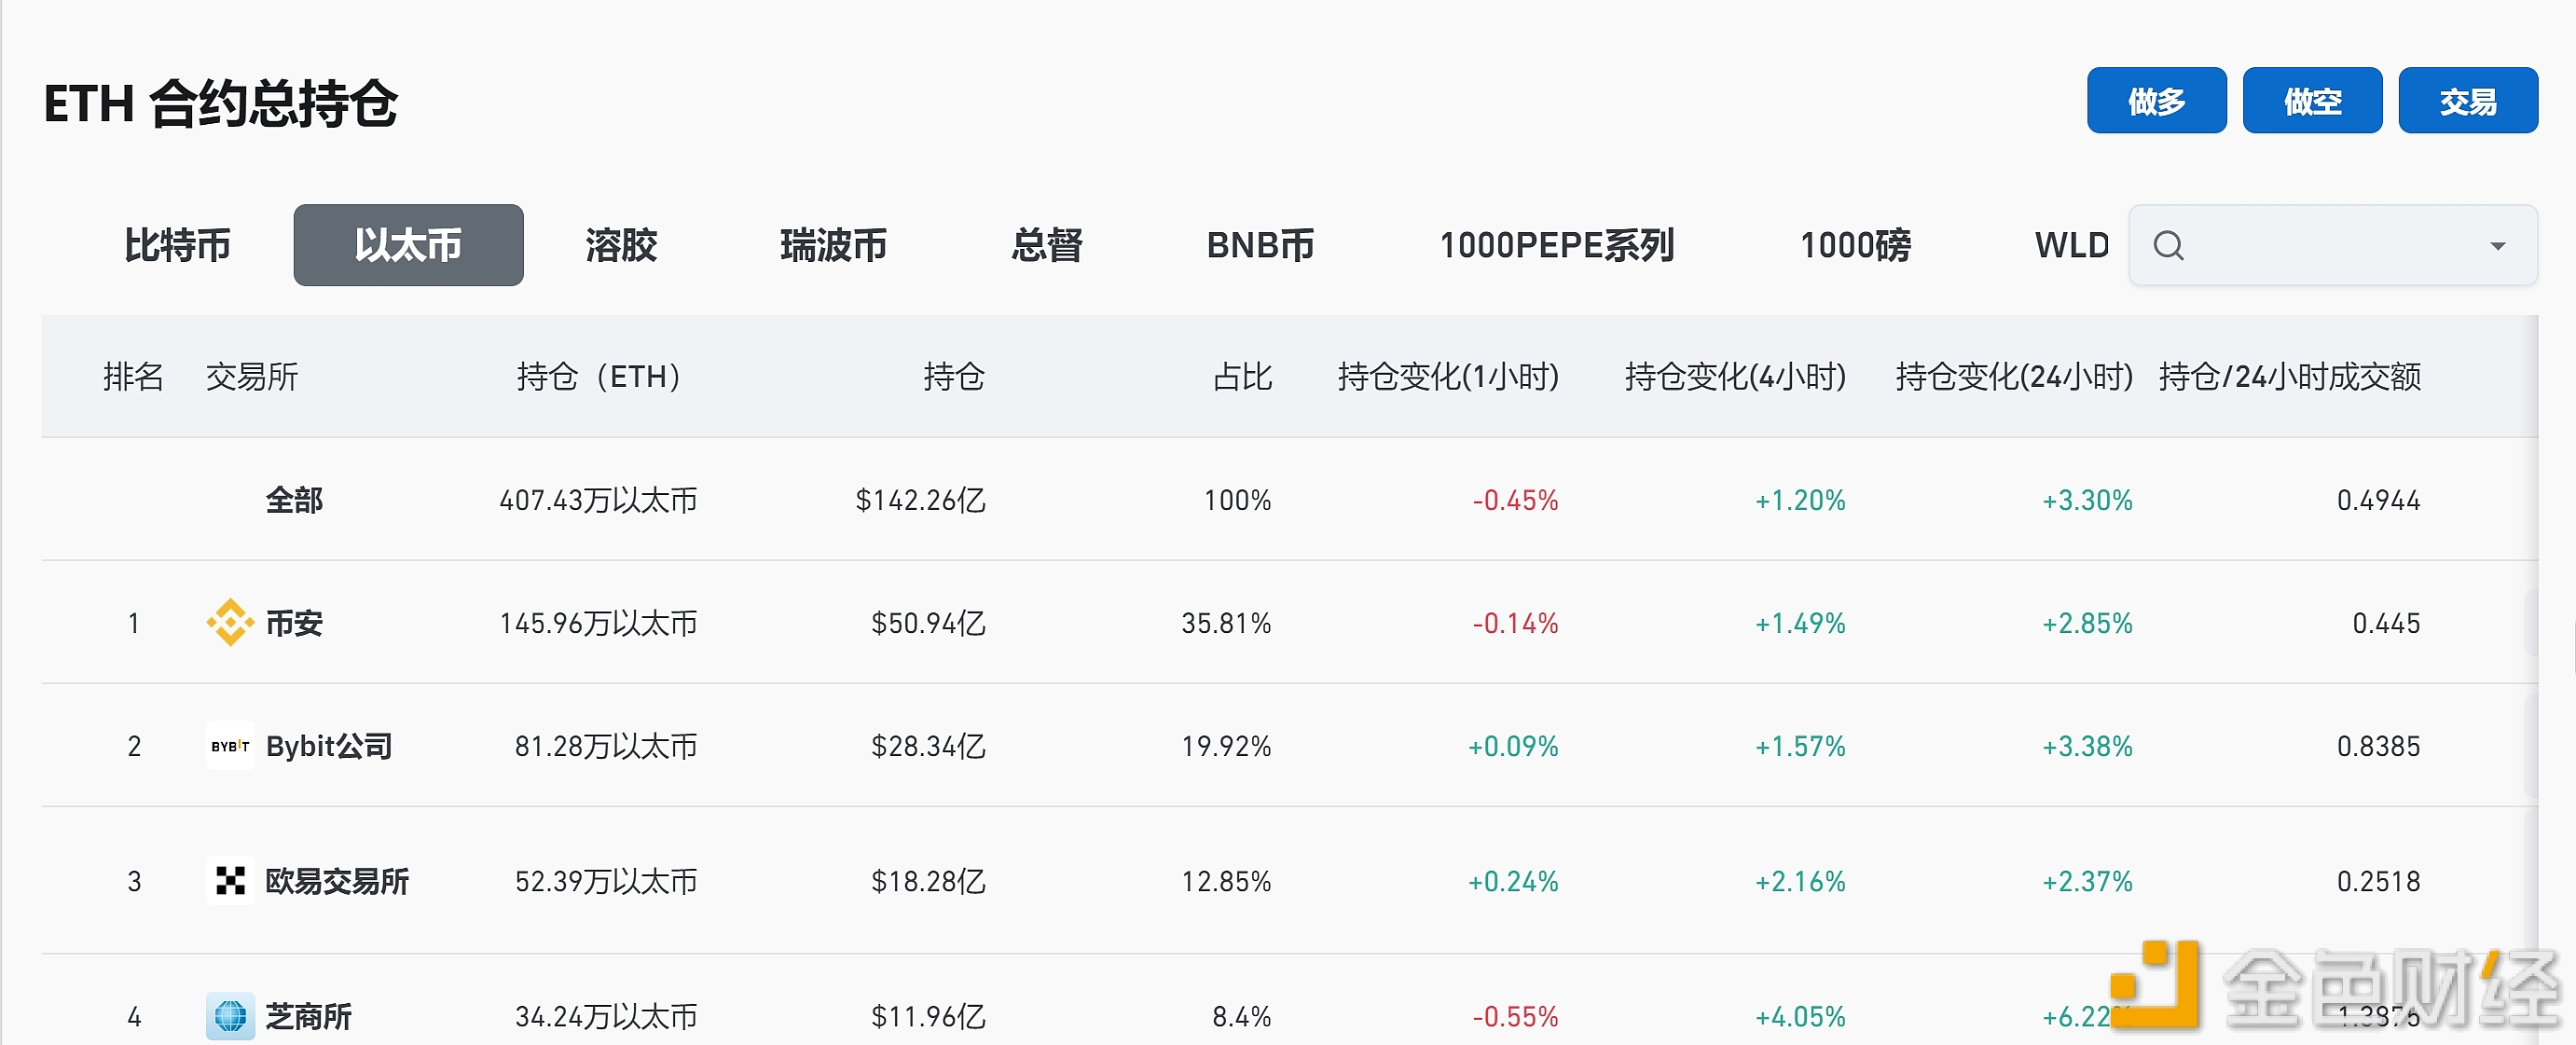Click the 0.2518 ratio cell
Viewport: 2576px width, 1045px height.
point(2378,881)
